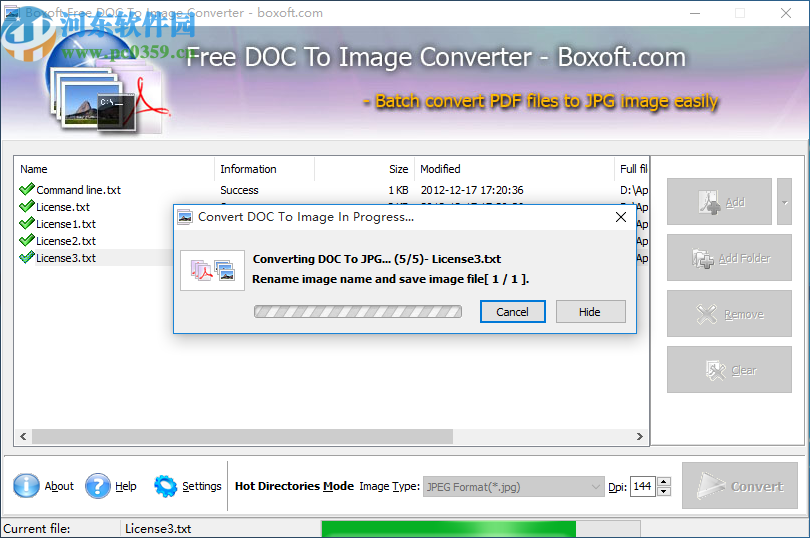
Task: Increase Dpi with the up arrow
Action: (x=664, y=482)
